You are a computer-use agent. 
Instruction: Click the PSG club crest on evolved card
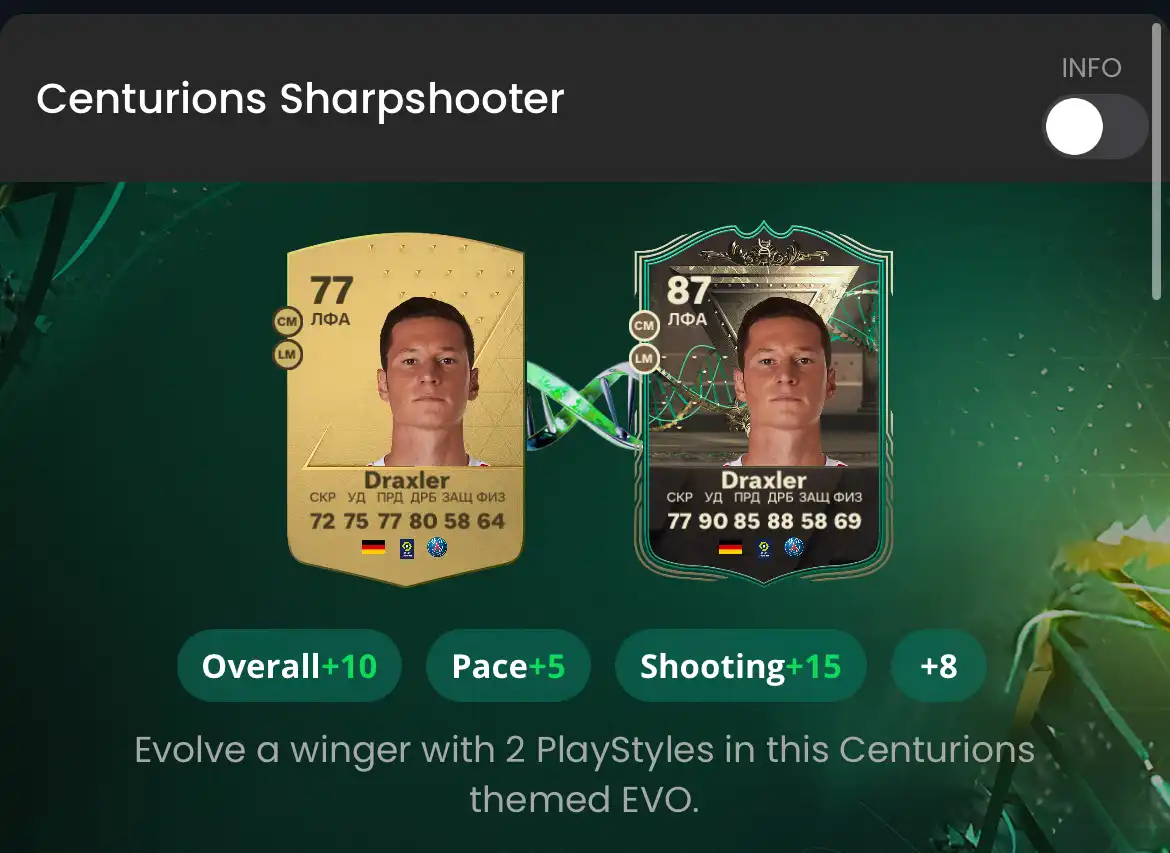(794, 547)
